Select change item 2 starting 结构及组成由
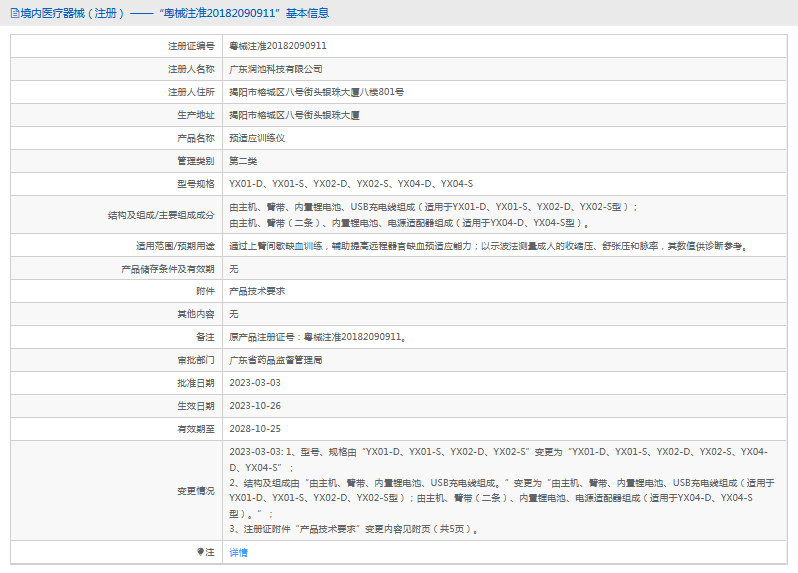Image resolution: width=798 pixels, height=573 pixels. tap(502, 498)
